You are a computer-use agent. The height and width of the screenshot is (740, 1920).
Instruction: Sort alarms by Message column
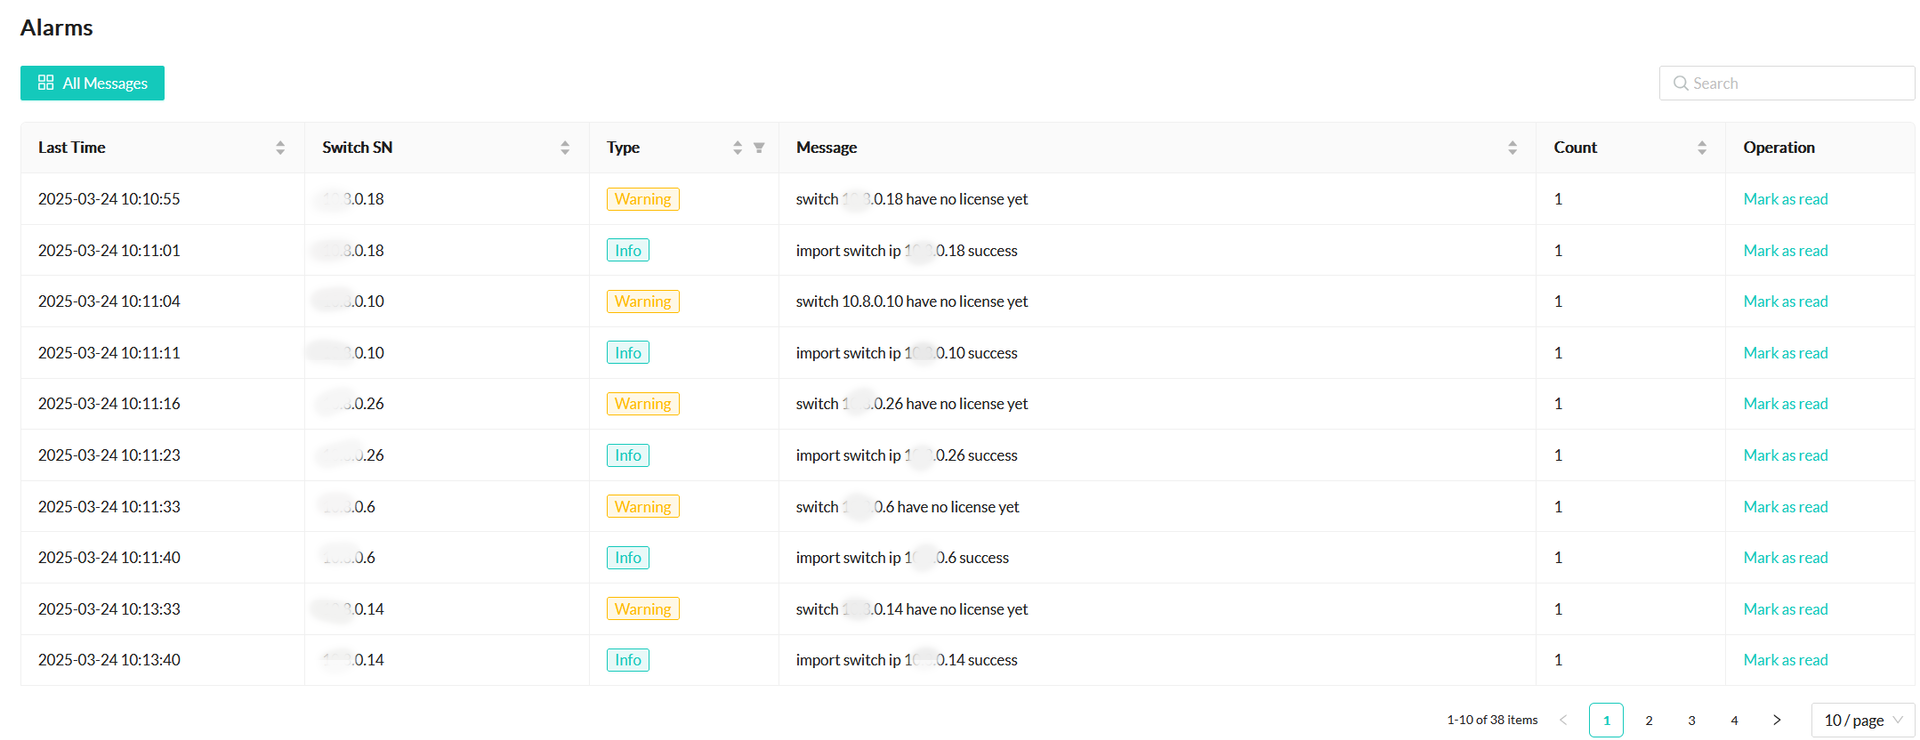tap(1512, 148)
